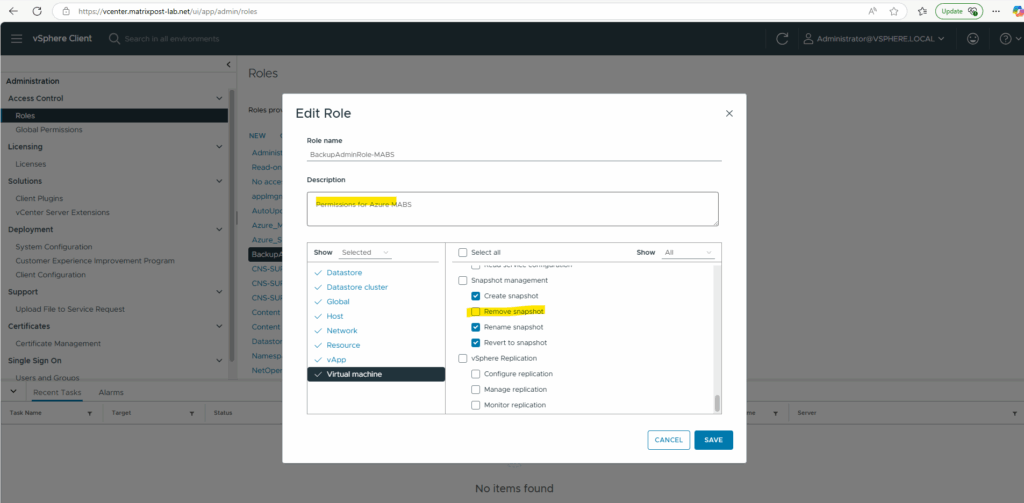Click the privileges list scrollbar

pos(716,403)
